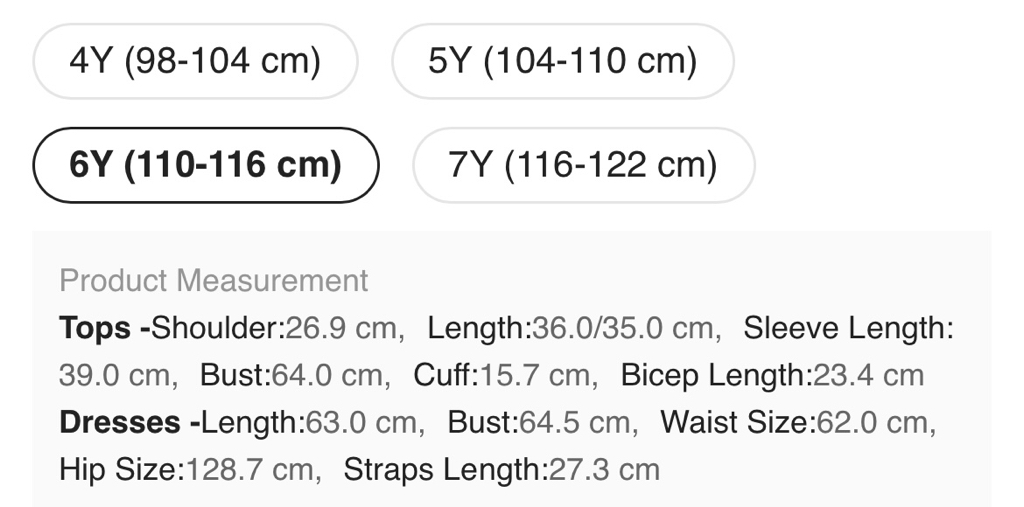Click the bold Tops label
The width and height of the screenshot is (1024, 507).
[95, 328]
